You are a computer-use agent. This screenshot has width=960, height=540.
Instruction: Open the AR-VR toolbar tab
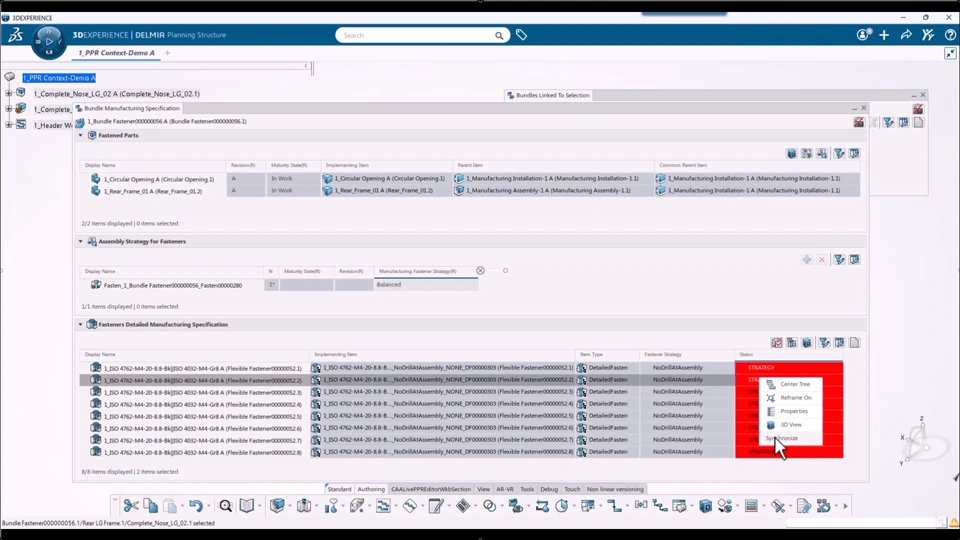505,489
